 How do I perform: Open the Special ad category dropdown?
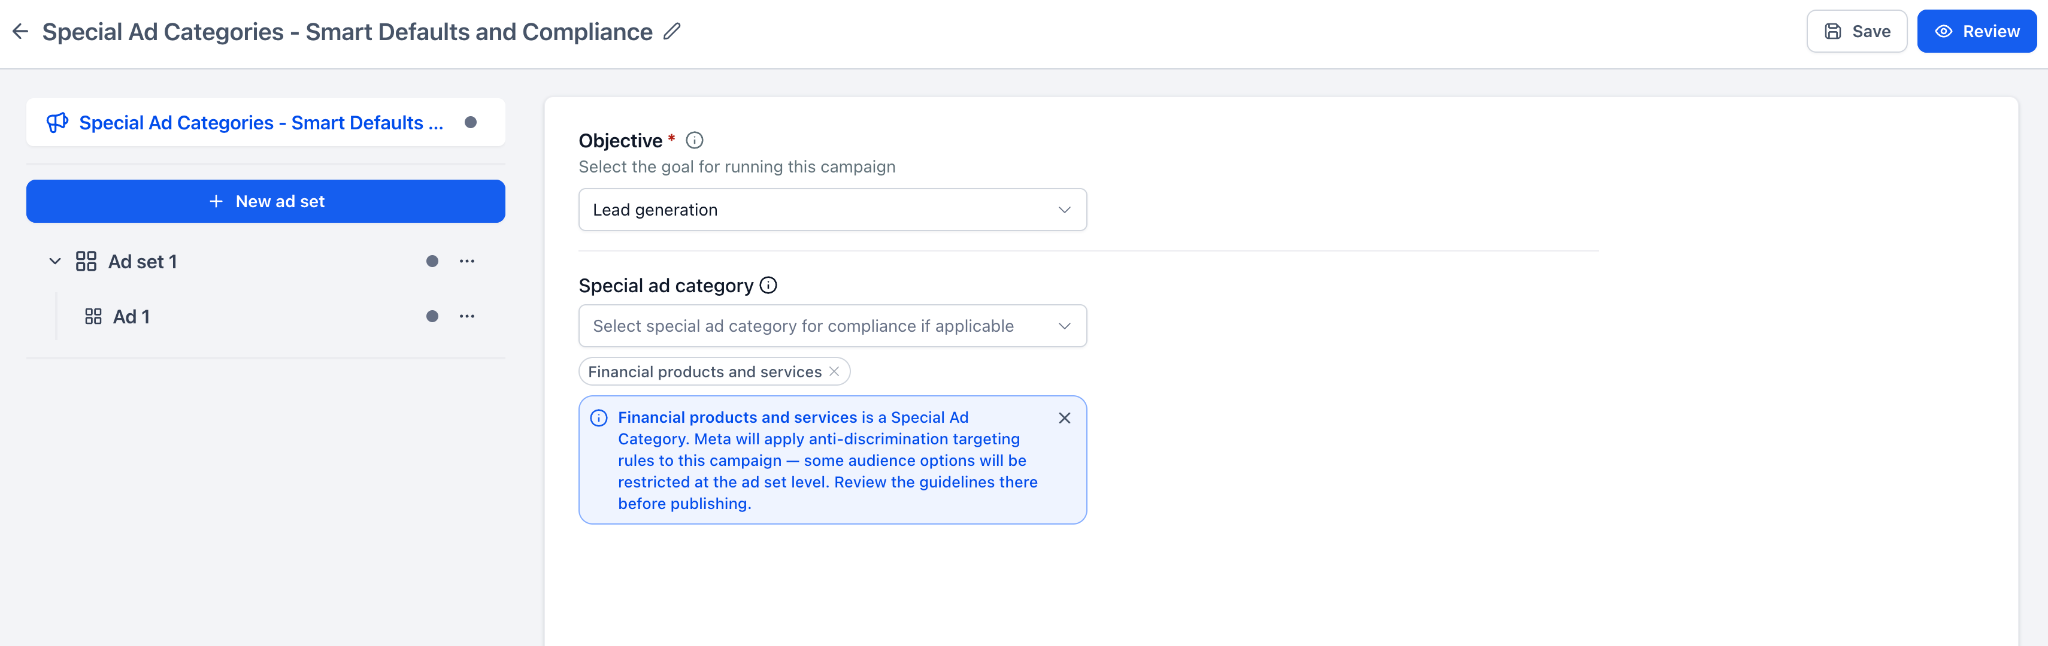832,326
